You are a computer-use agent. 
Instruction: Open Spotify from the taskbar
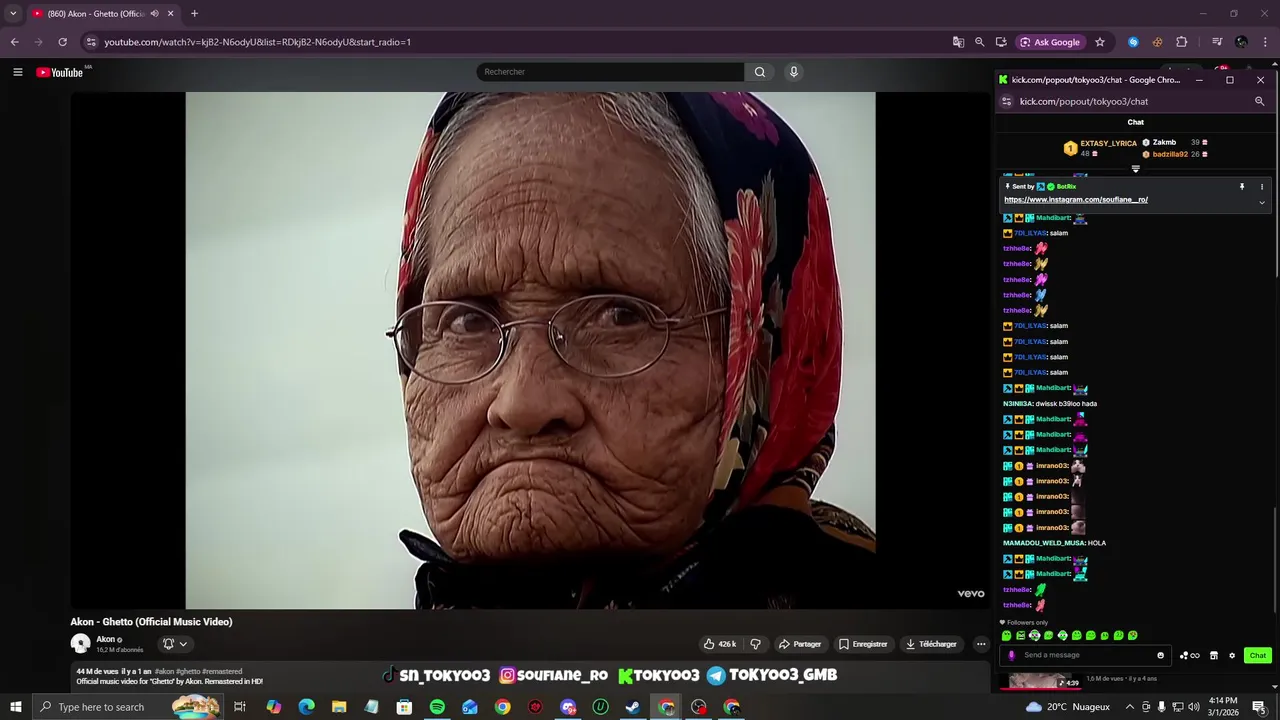click(x=437, y=707)
